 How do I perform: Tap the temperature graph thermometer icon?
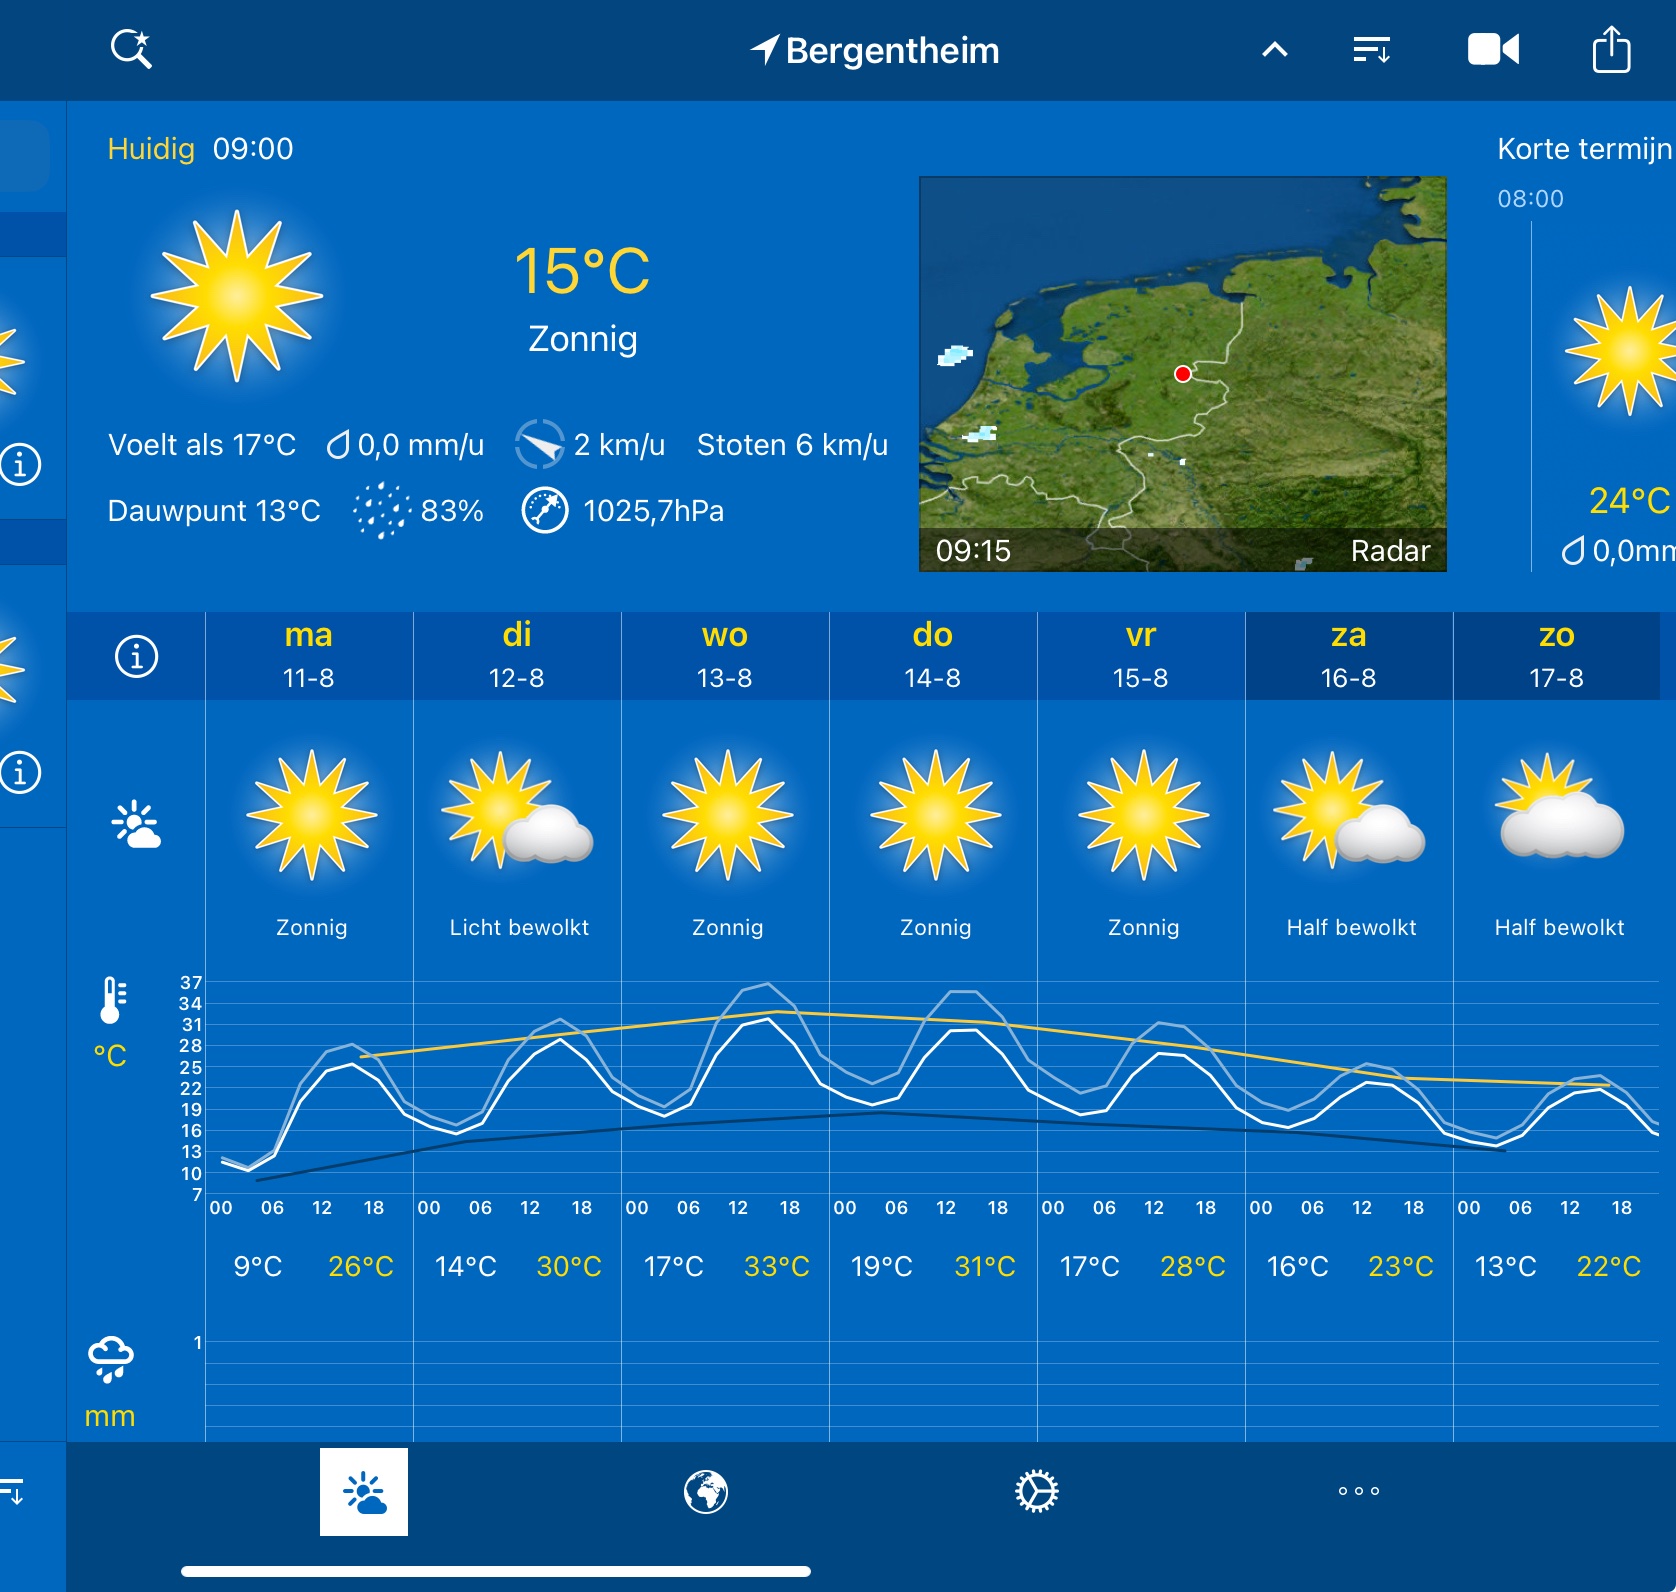click(112, 1000)
